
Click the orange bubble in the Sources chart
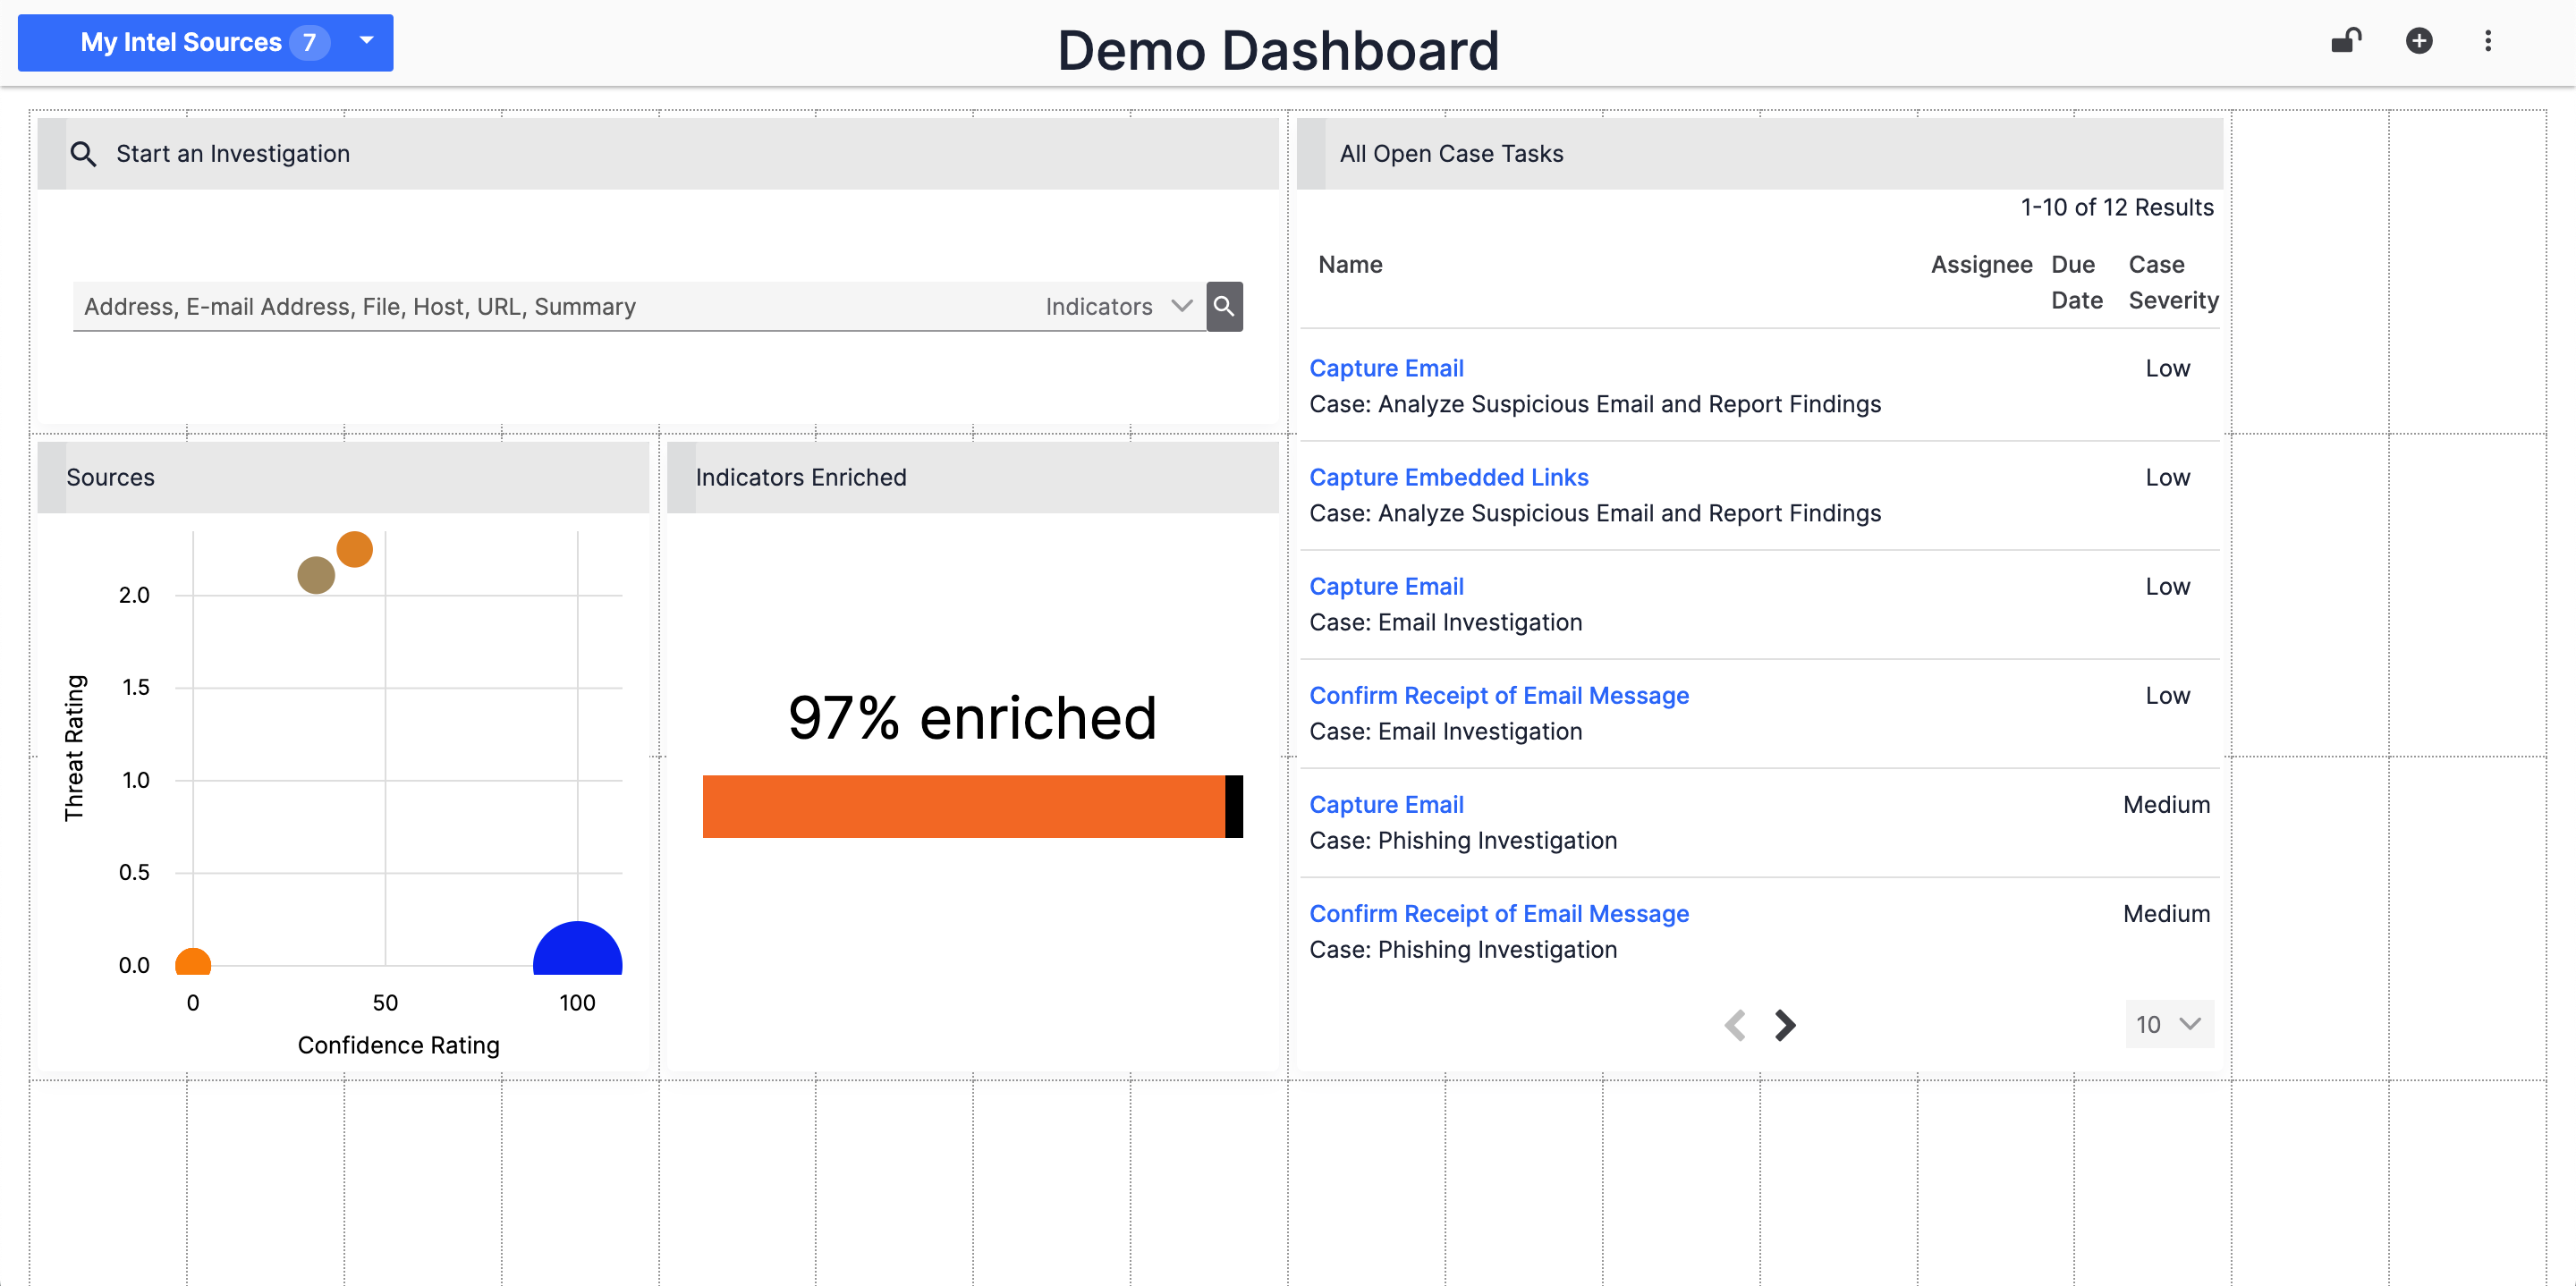click(355, 548)
